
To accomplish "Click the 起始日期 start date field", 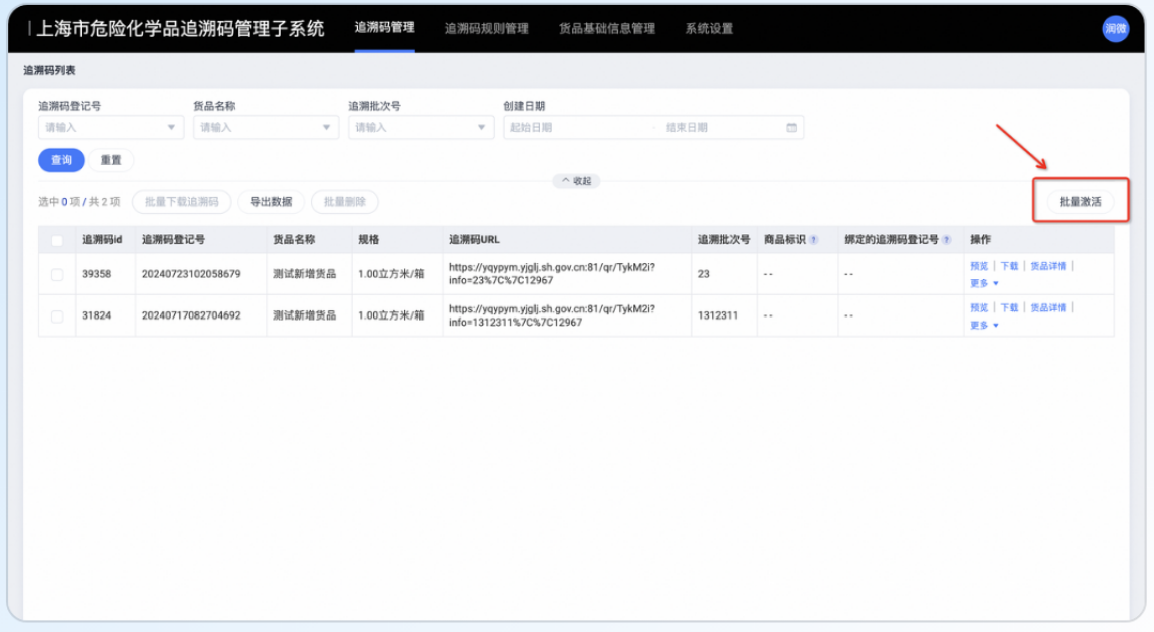I will [x=575, y=128].
